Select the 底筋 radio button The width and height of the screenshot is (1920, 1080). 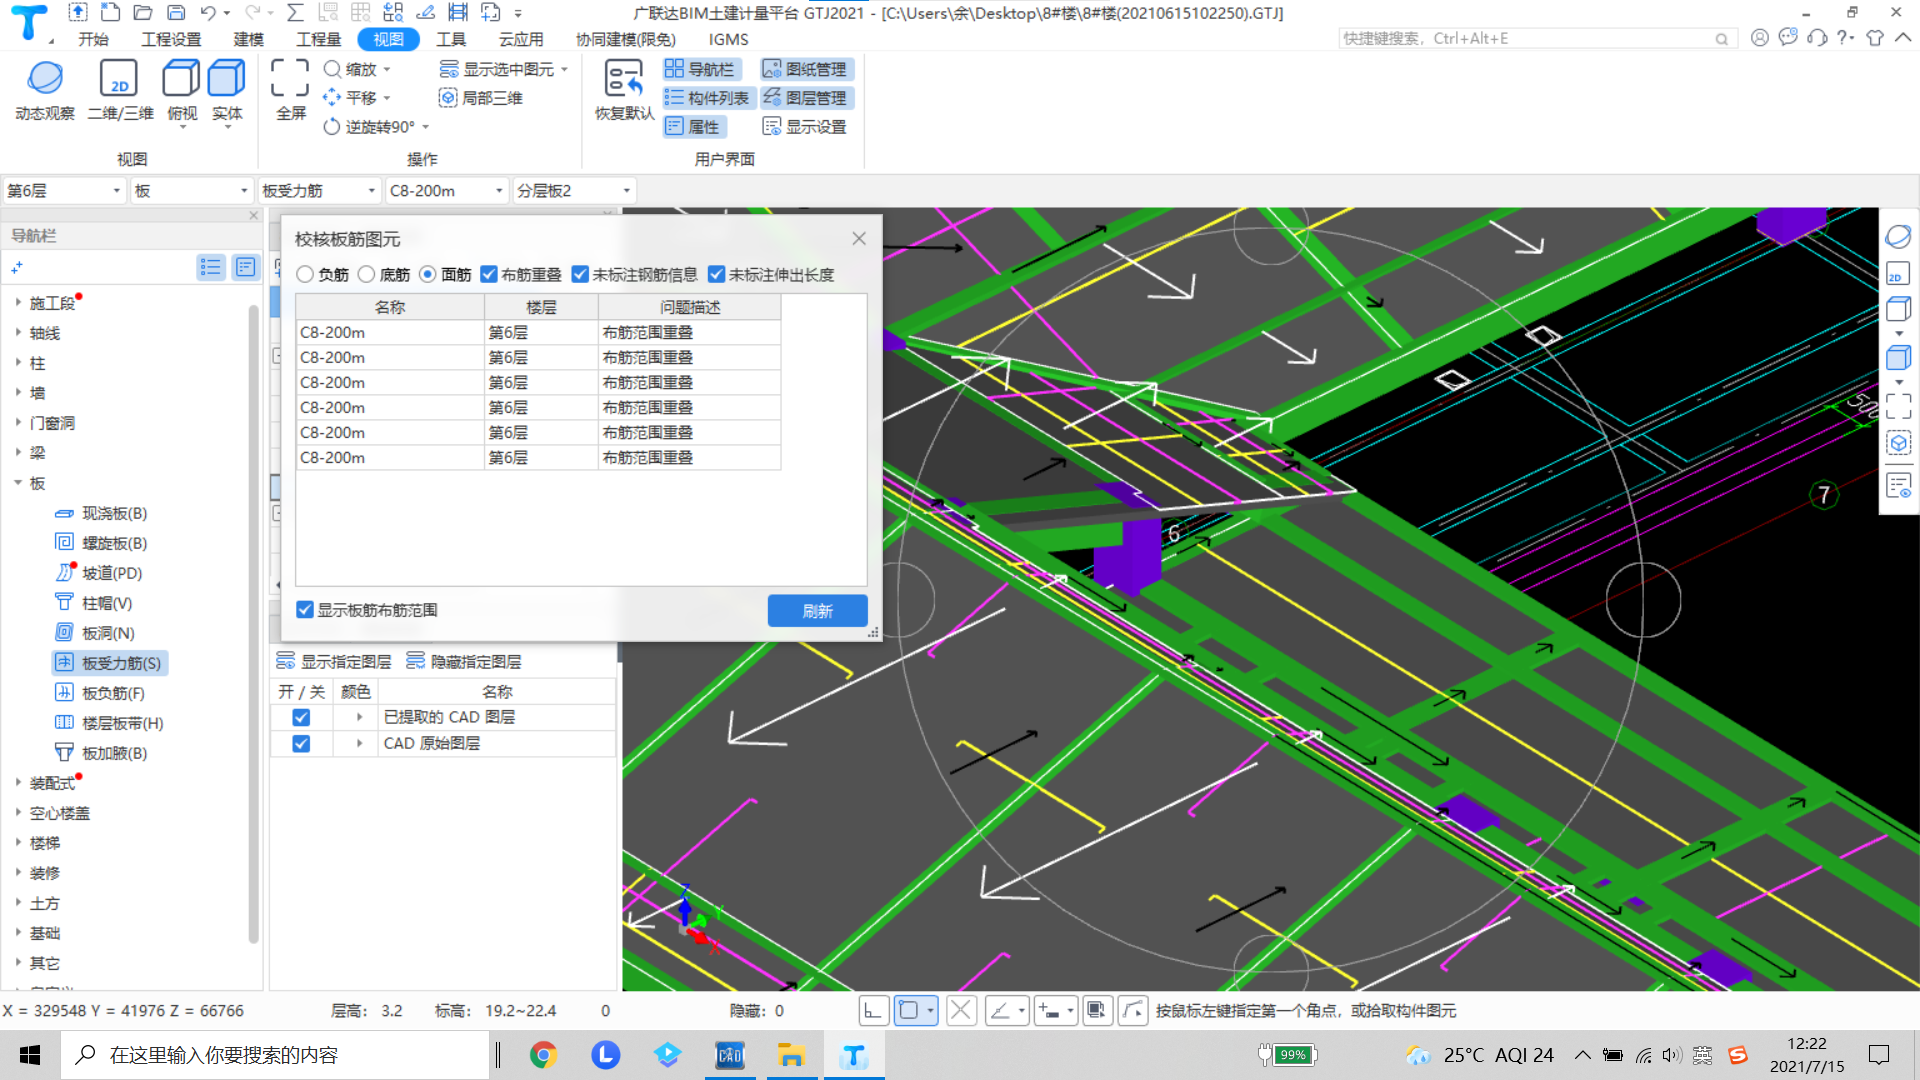[366, 274]
